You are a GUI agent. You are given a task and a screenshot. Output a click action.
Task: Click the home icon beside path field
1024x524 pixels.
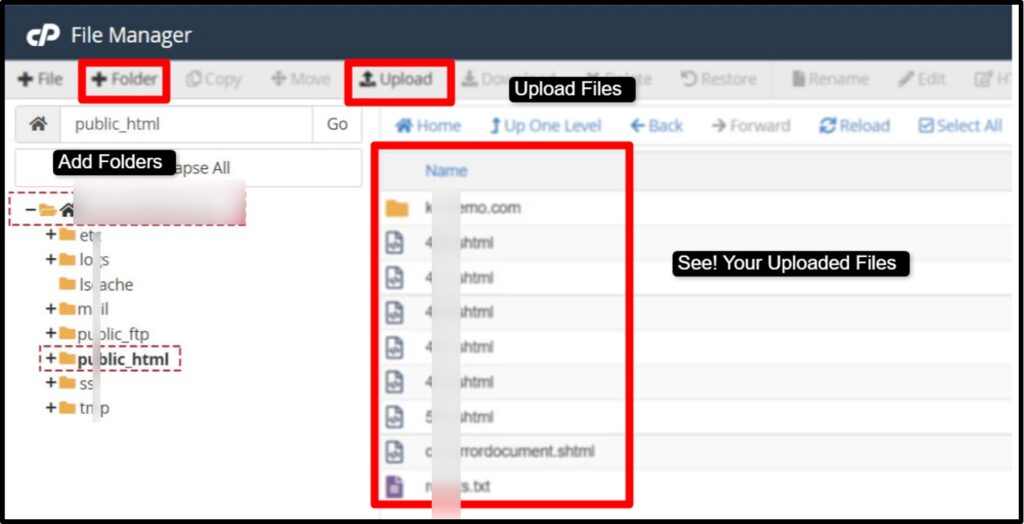click(38, 124)
